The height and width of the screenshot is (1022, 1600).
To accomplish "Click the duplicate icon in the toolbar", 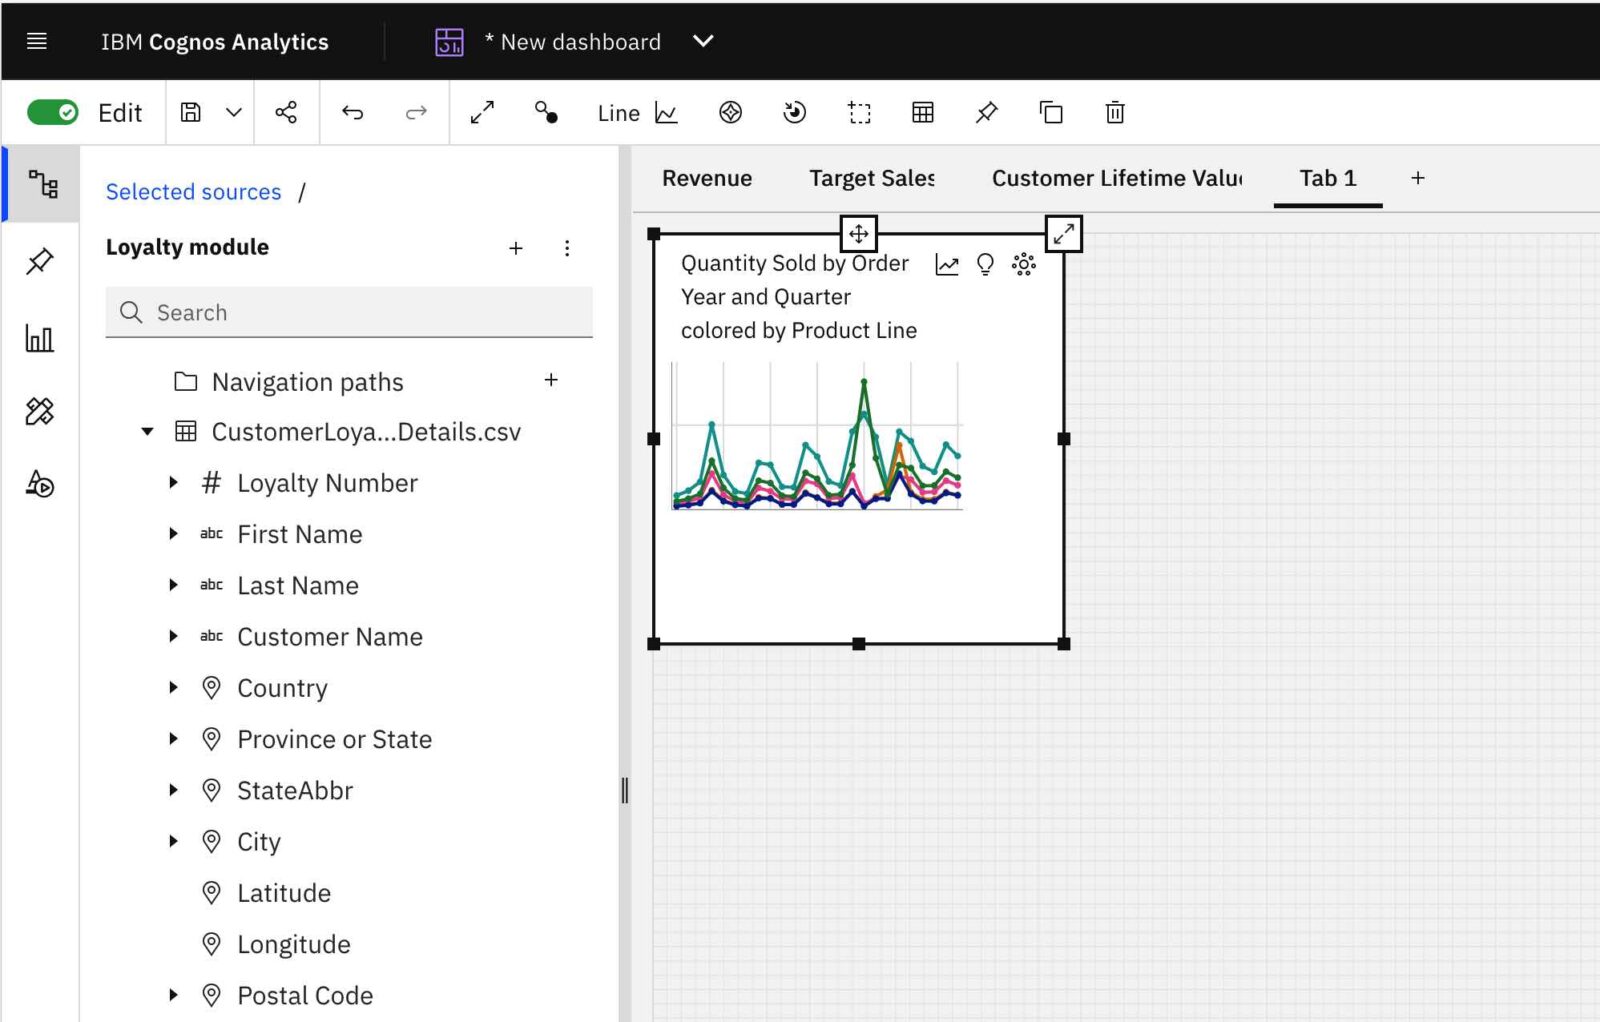I will [1051, 112].
